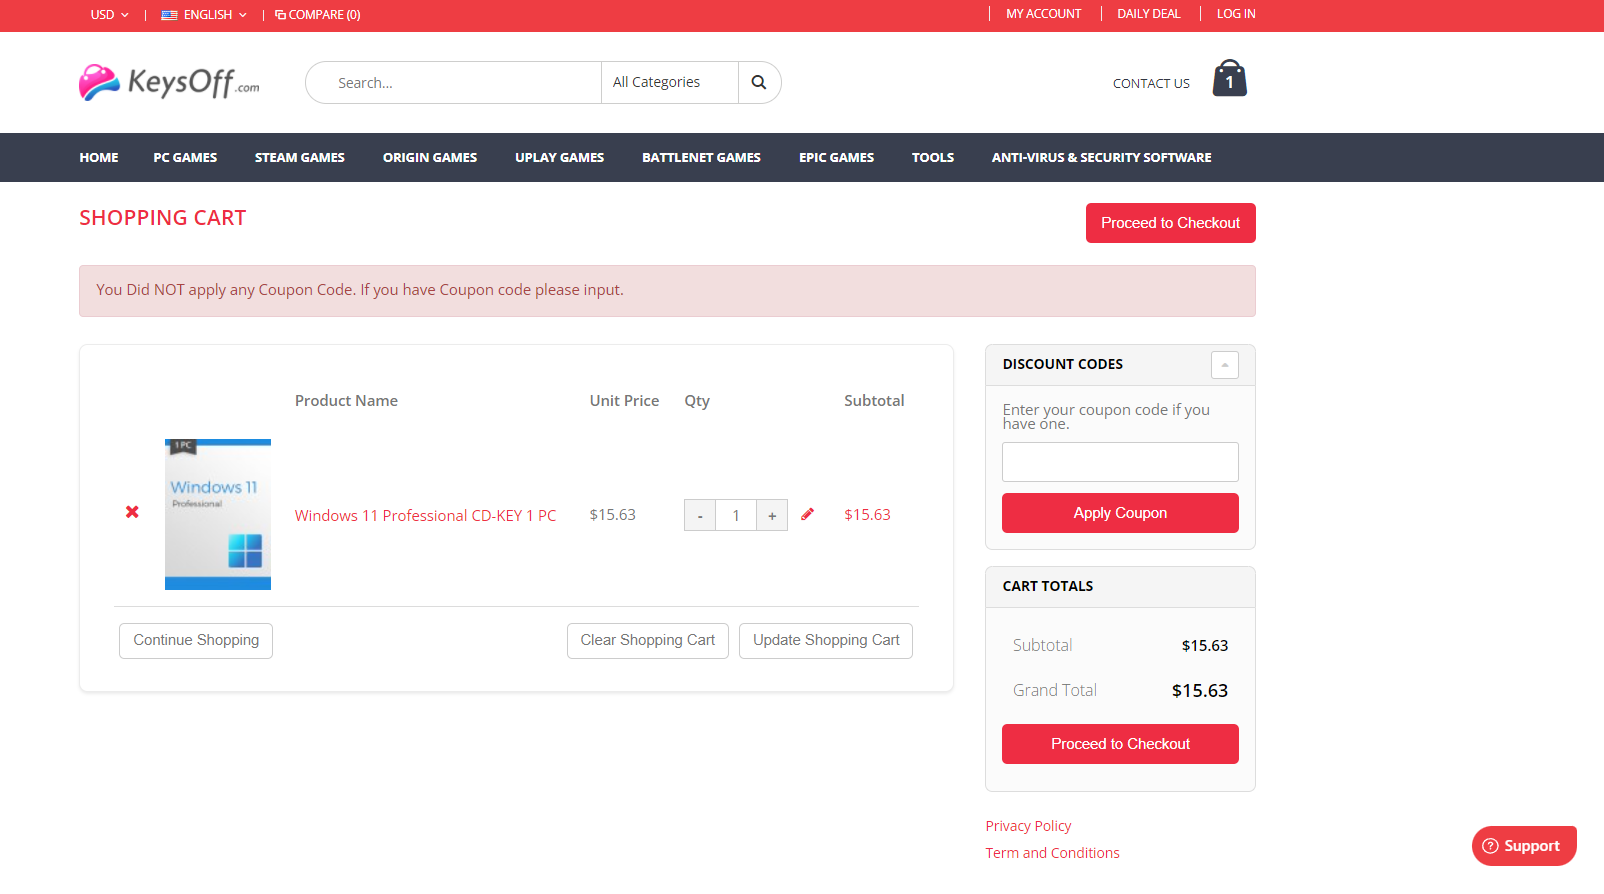The image size is (1604, 894).
Task: Open Uplay Games menu
Action: 560,158
